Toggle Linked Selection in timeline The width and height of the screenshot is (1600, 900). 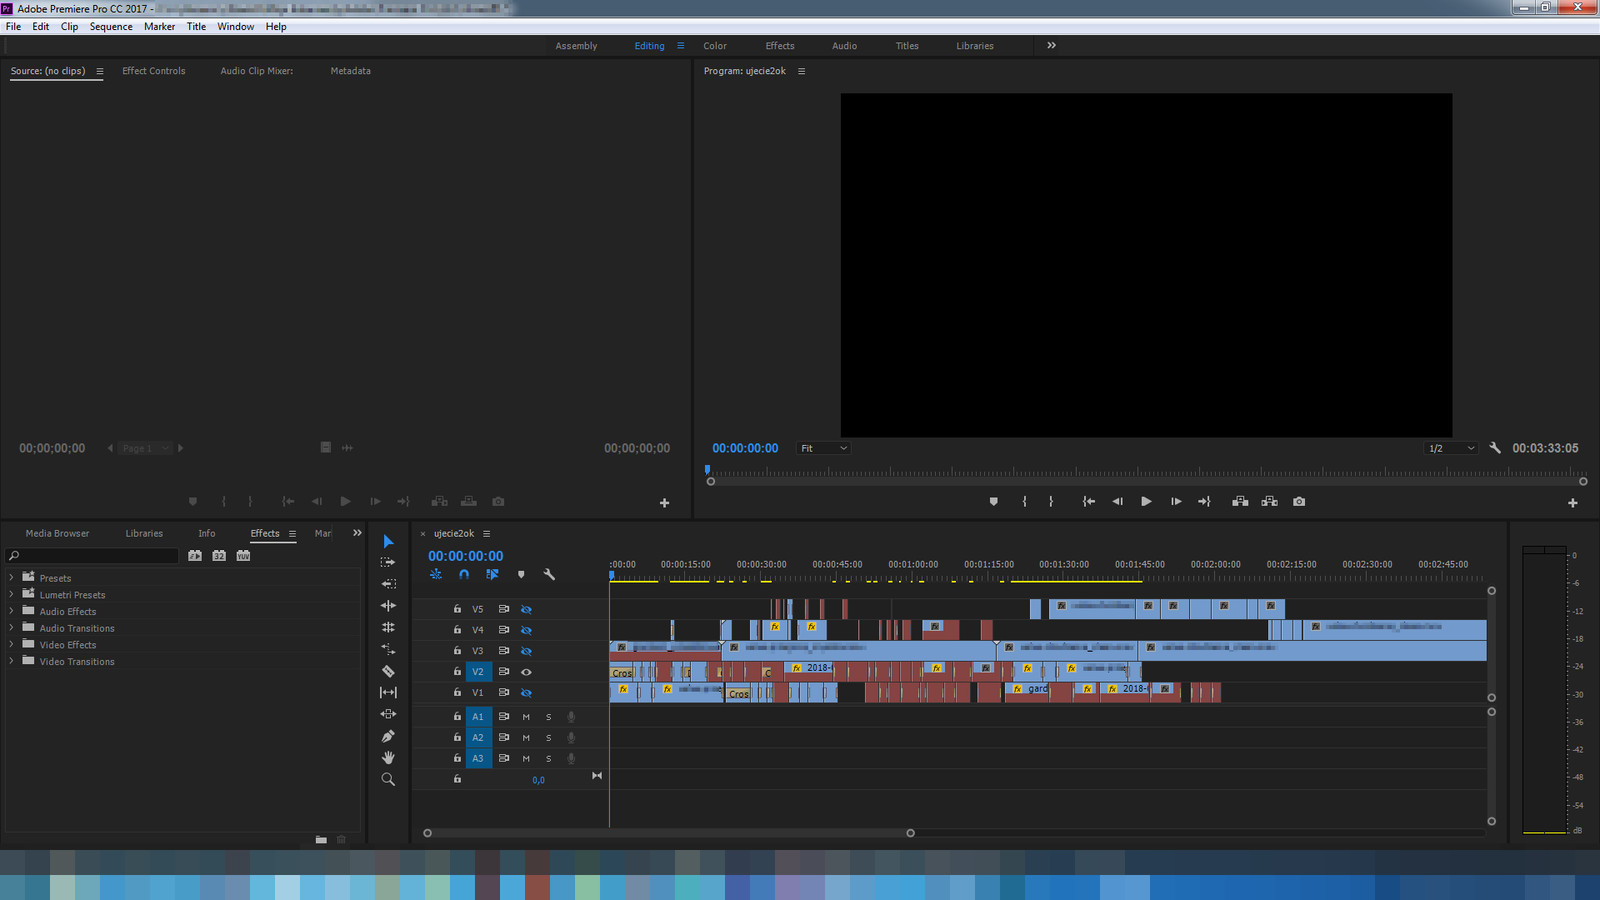click(x=492, y=575)
